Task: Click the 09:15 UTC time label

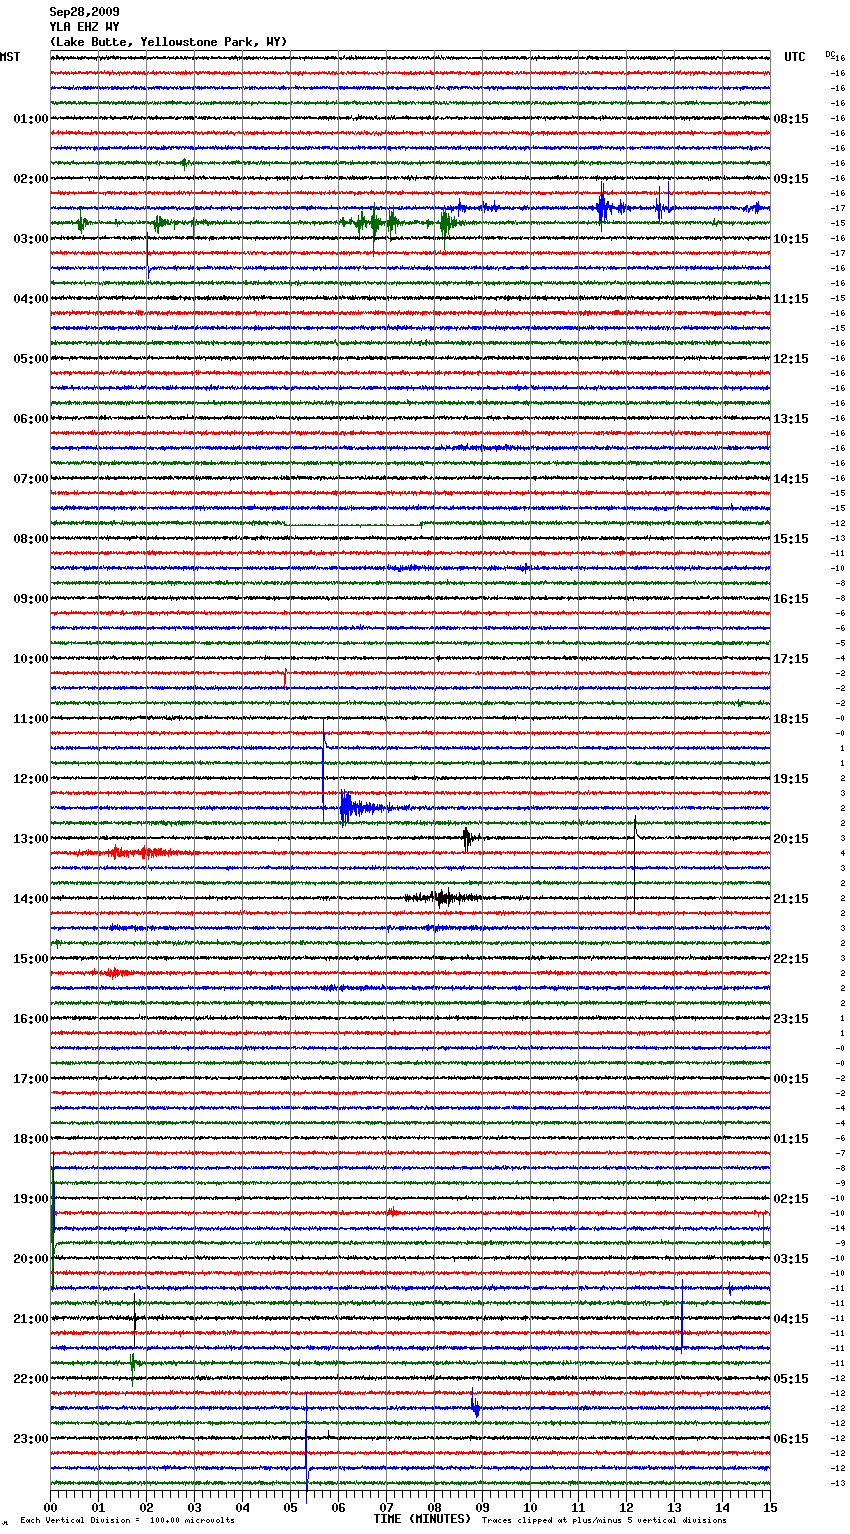Action: click(x=791, y=179)
